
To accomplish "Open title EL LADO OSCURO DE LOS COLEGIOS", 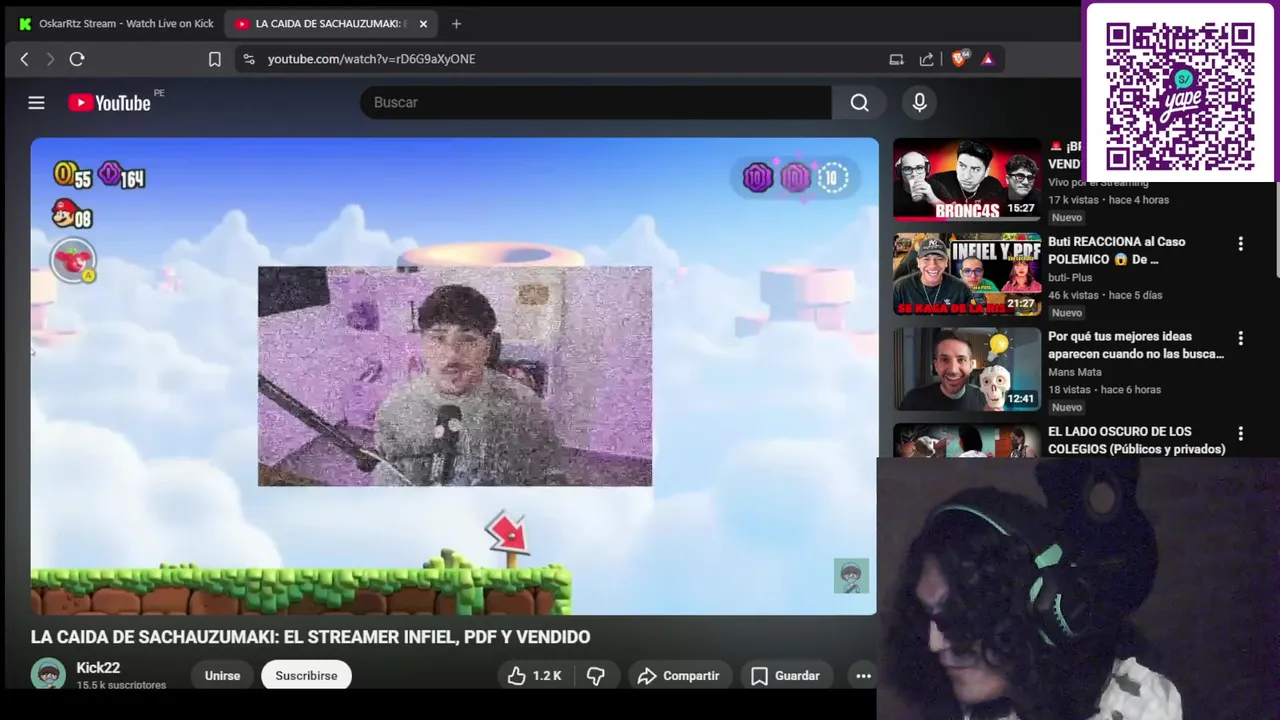I will click(1137, 440).
